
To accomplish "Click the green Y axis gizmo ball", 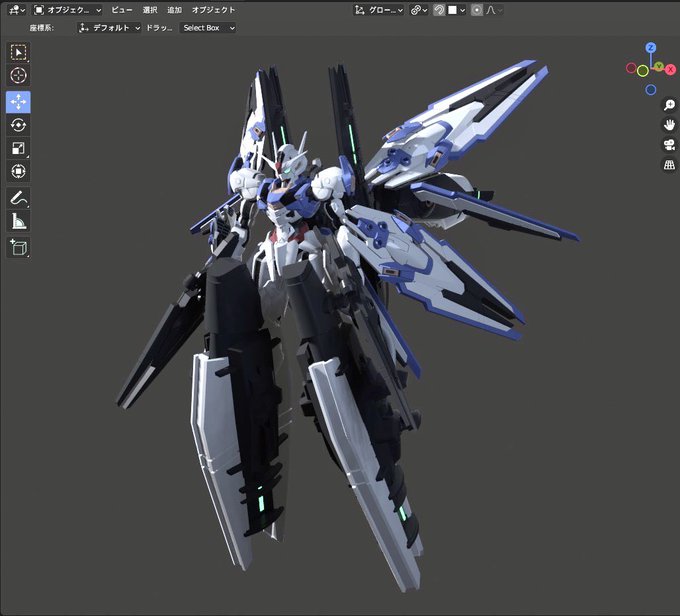I will coord(659,66).
